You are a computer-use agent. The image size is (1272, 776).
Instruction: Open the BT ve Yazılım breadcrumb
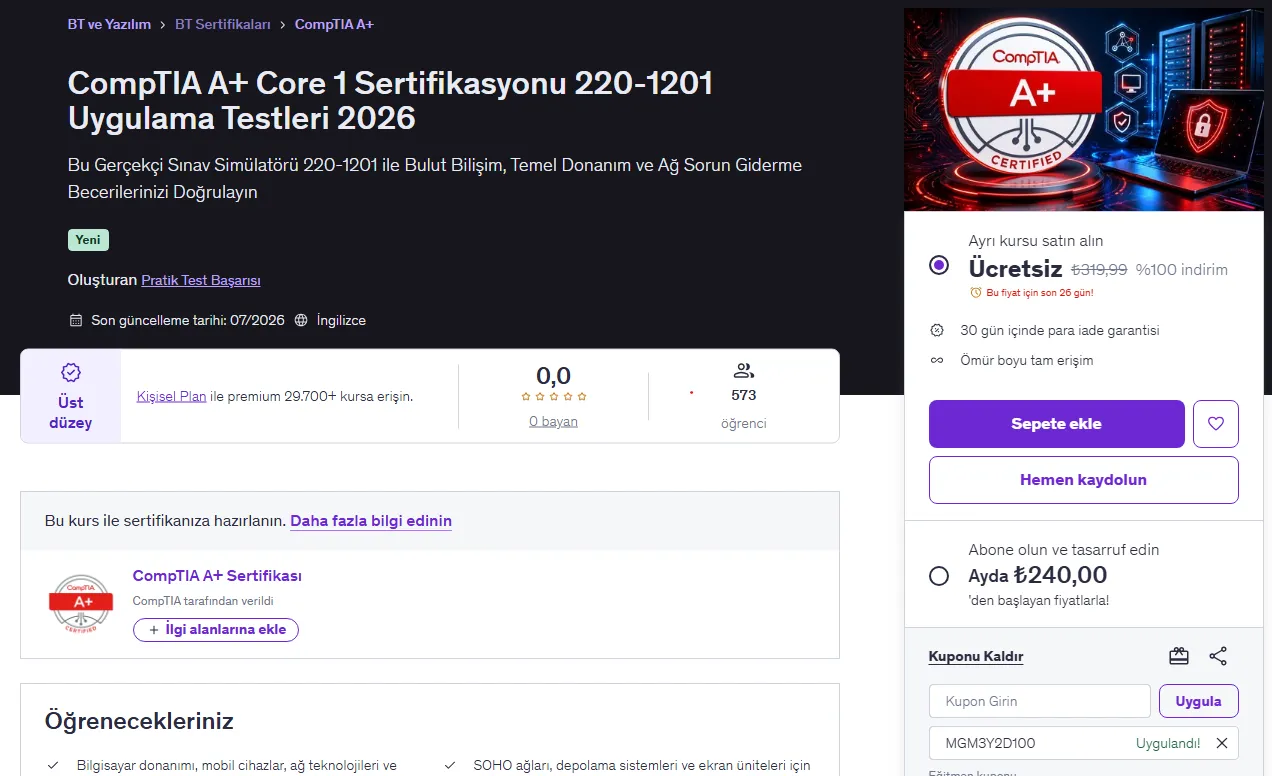point(109,24)
